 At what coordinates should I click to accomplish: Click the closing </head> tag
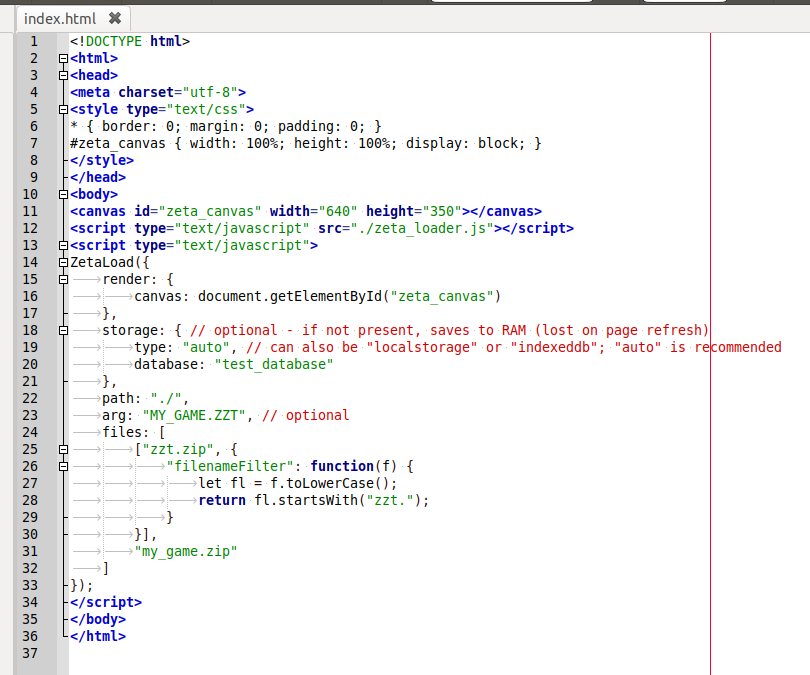98,177
